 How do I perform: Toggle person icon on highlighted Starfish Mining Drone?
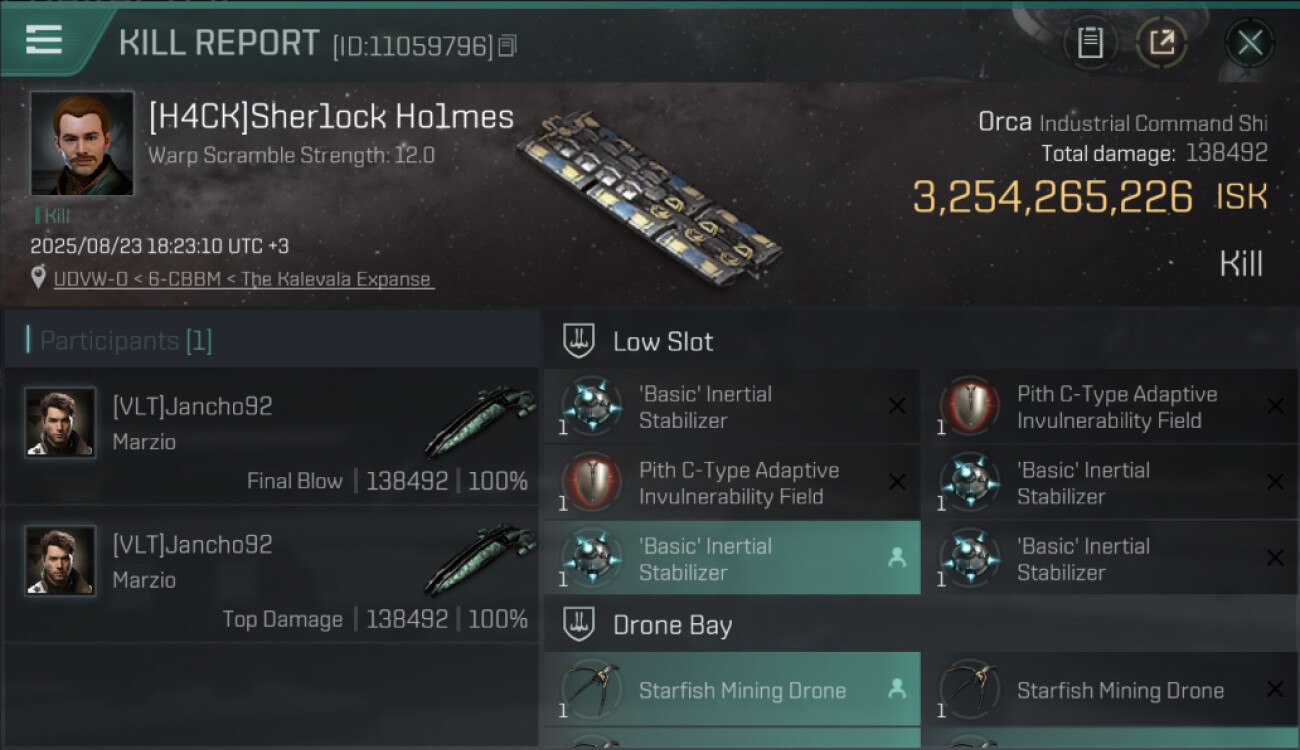click(x=897, y=689)
